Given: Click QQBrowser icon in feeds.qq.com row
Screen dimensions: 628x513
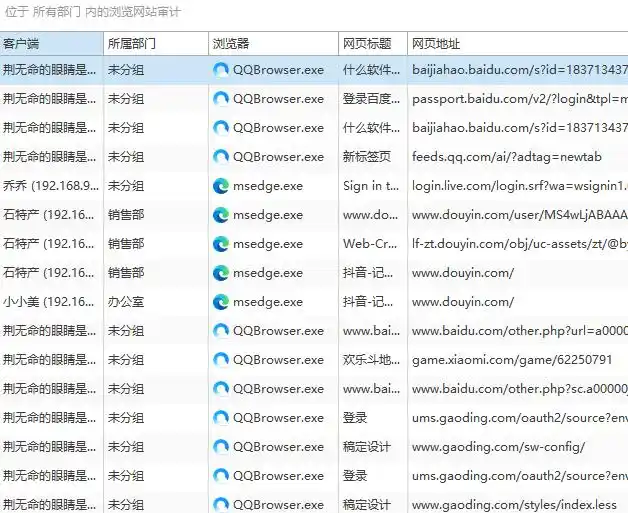Looking at the screenshot, I should [221, 157].
